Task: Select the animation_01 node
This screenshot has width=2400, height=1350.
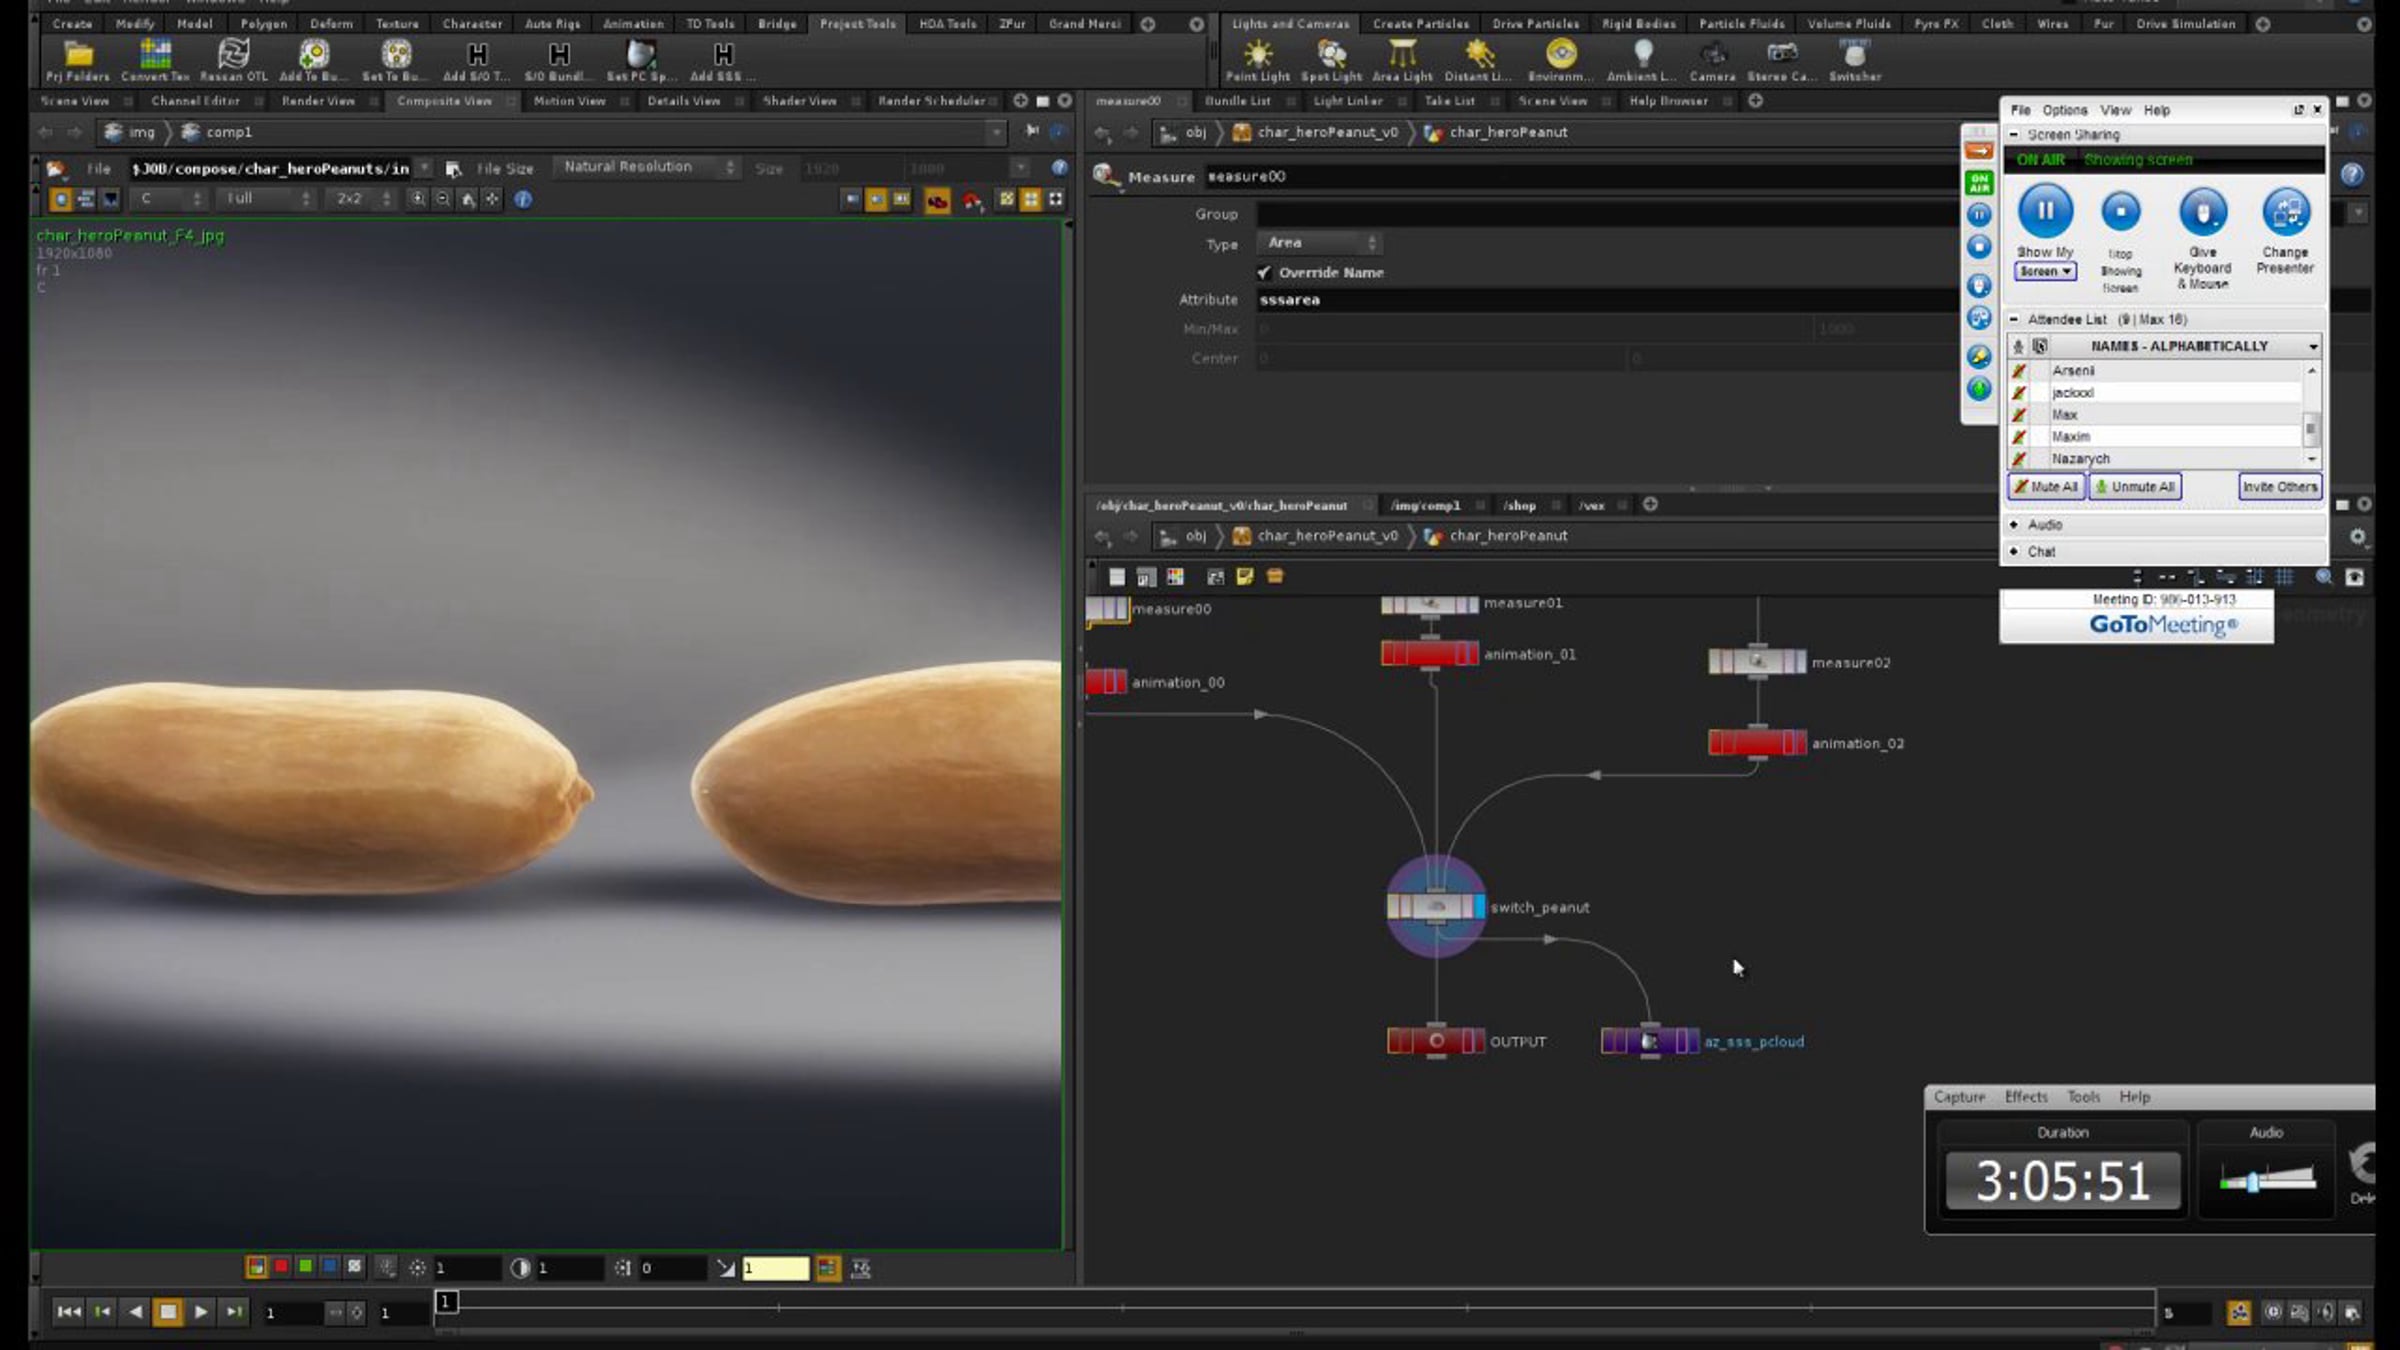Action: [1429, 654]
